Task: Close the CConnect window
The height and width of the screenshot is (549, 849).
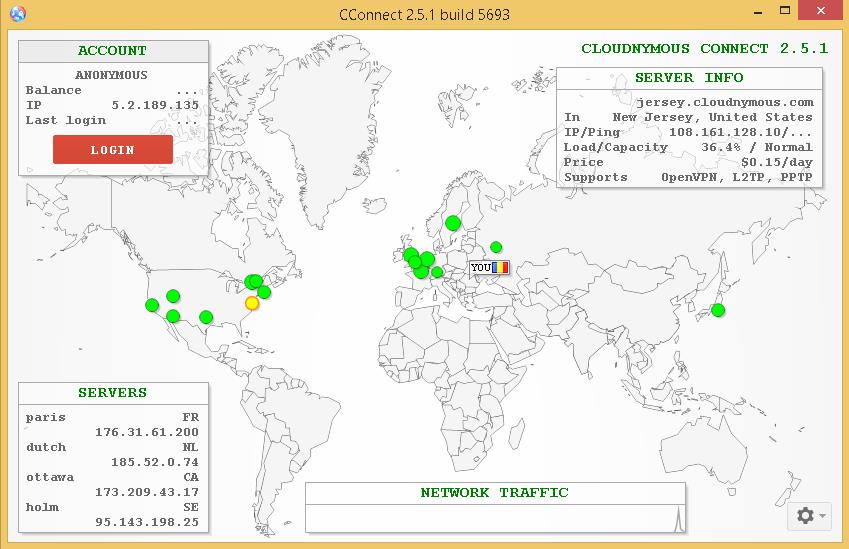Action: pyautogui.click(x=821, y=10)
